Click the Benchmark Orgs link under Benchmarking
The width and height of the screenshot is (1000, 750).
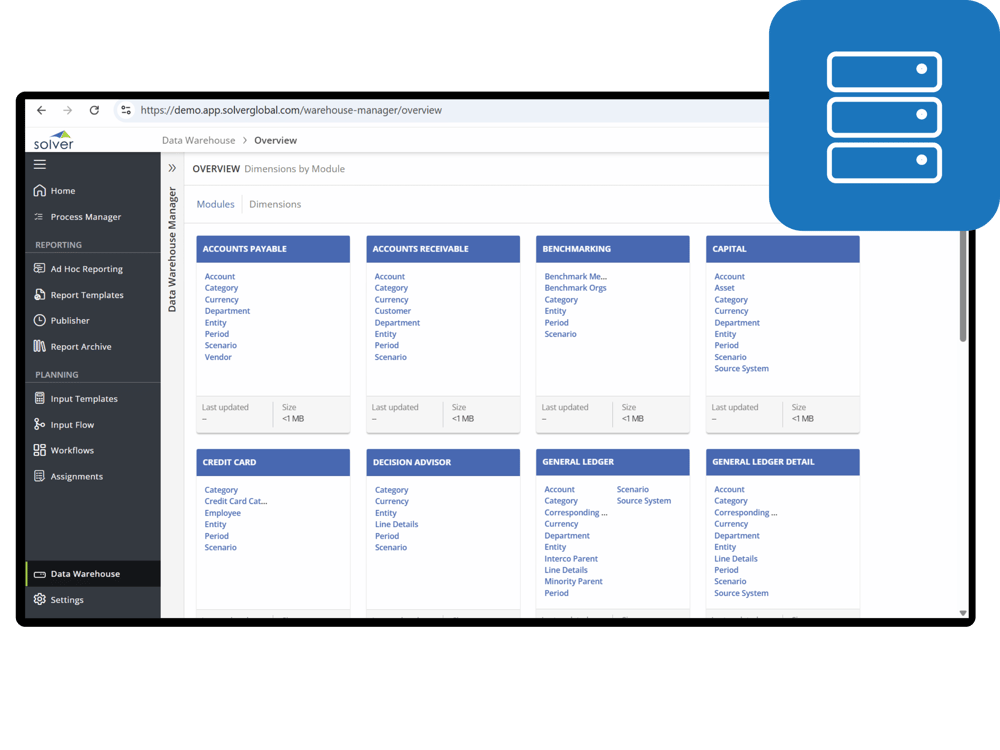pyautogui.click(x=575, y=288)
